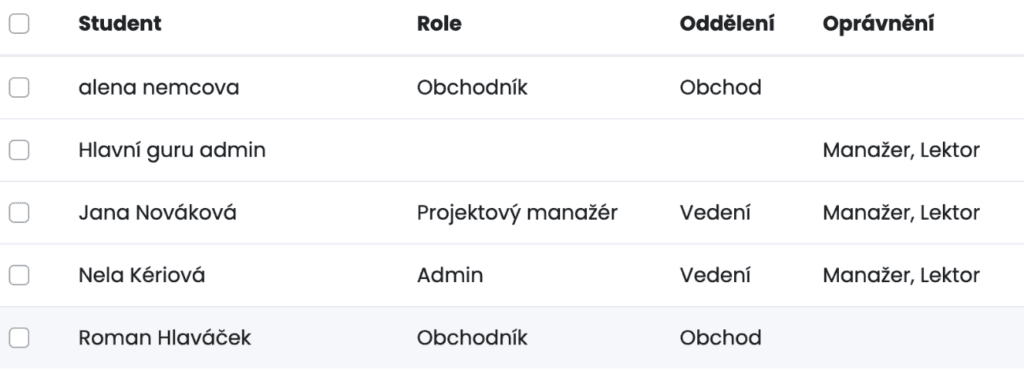This screenshot has height=372, width=1024.
Task: Click the Admin role of Nela Kériová
Action: [450, 275]
